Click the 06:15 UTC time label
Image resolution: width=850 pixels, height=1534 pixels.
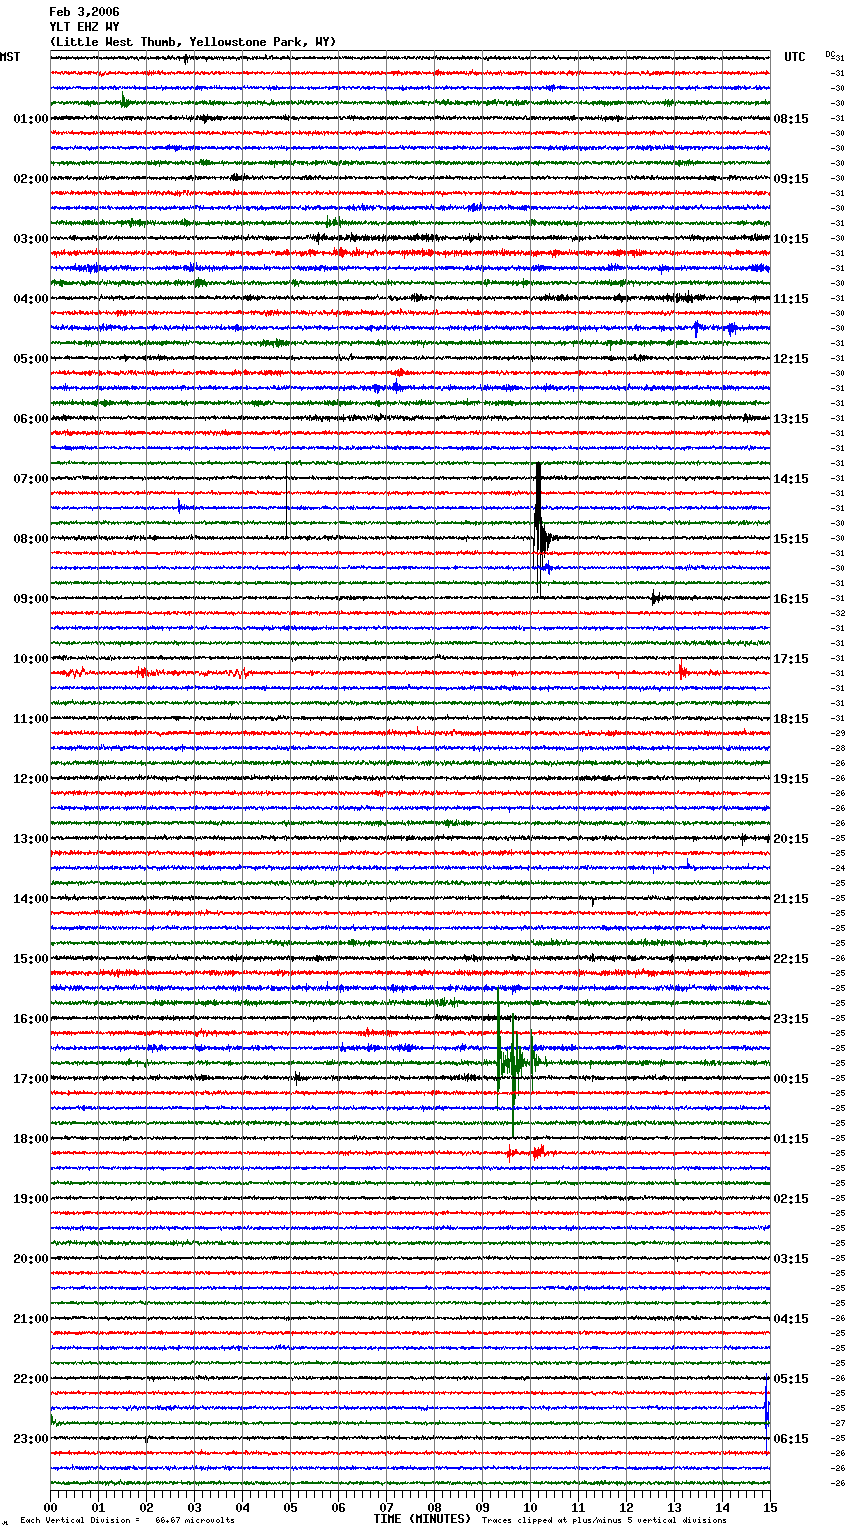tap(791, 1439)
